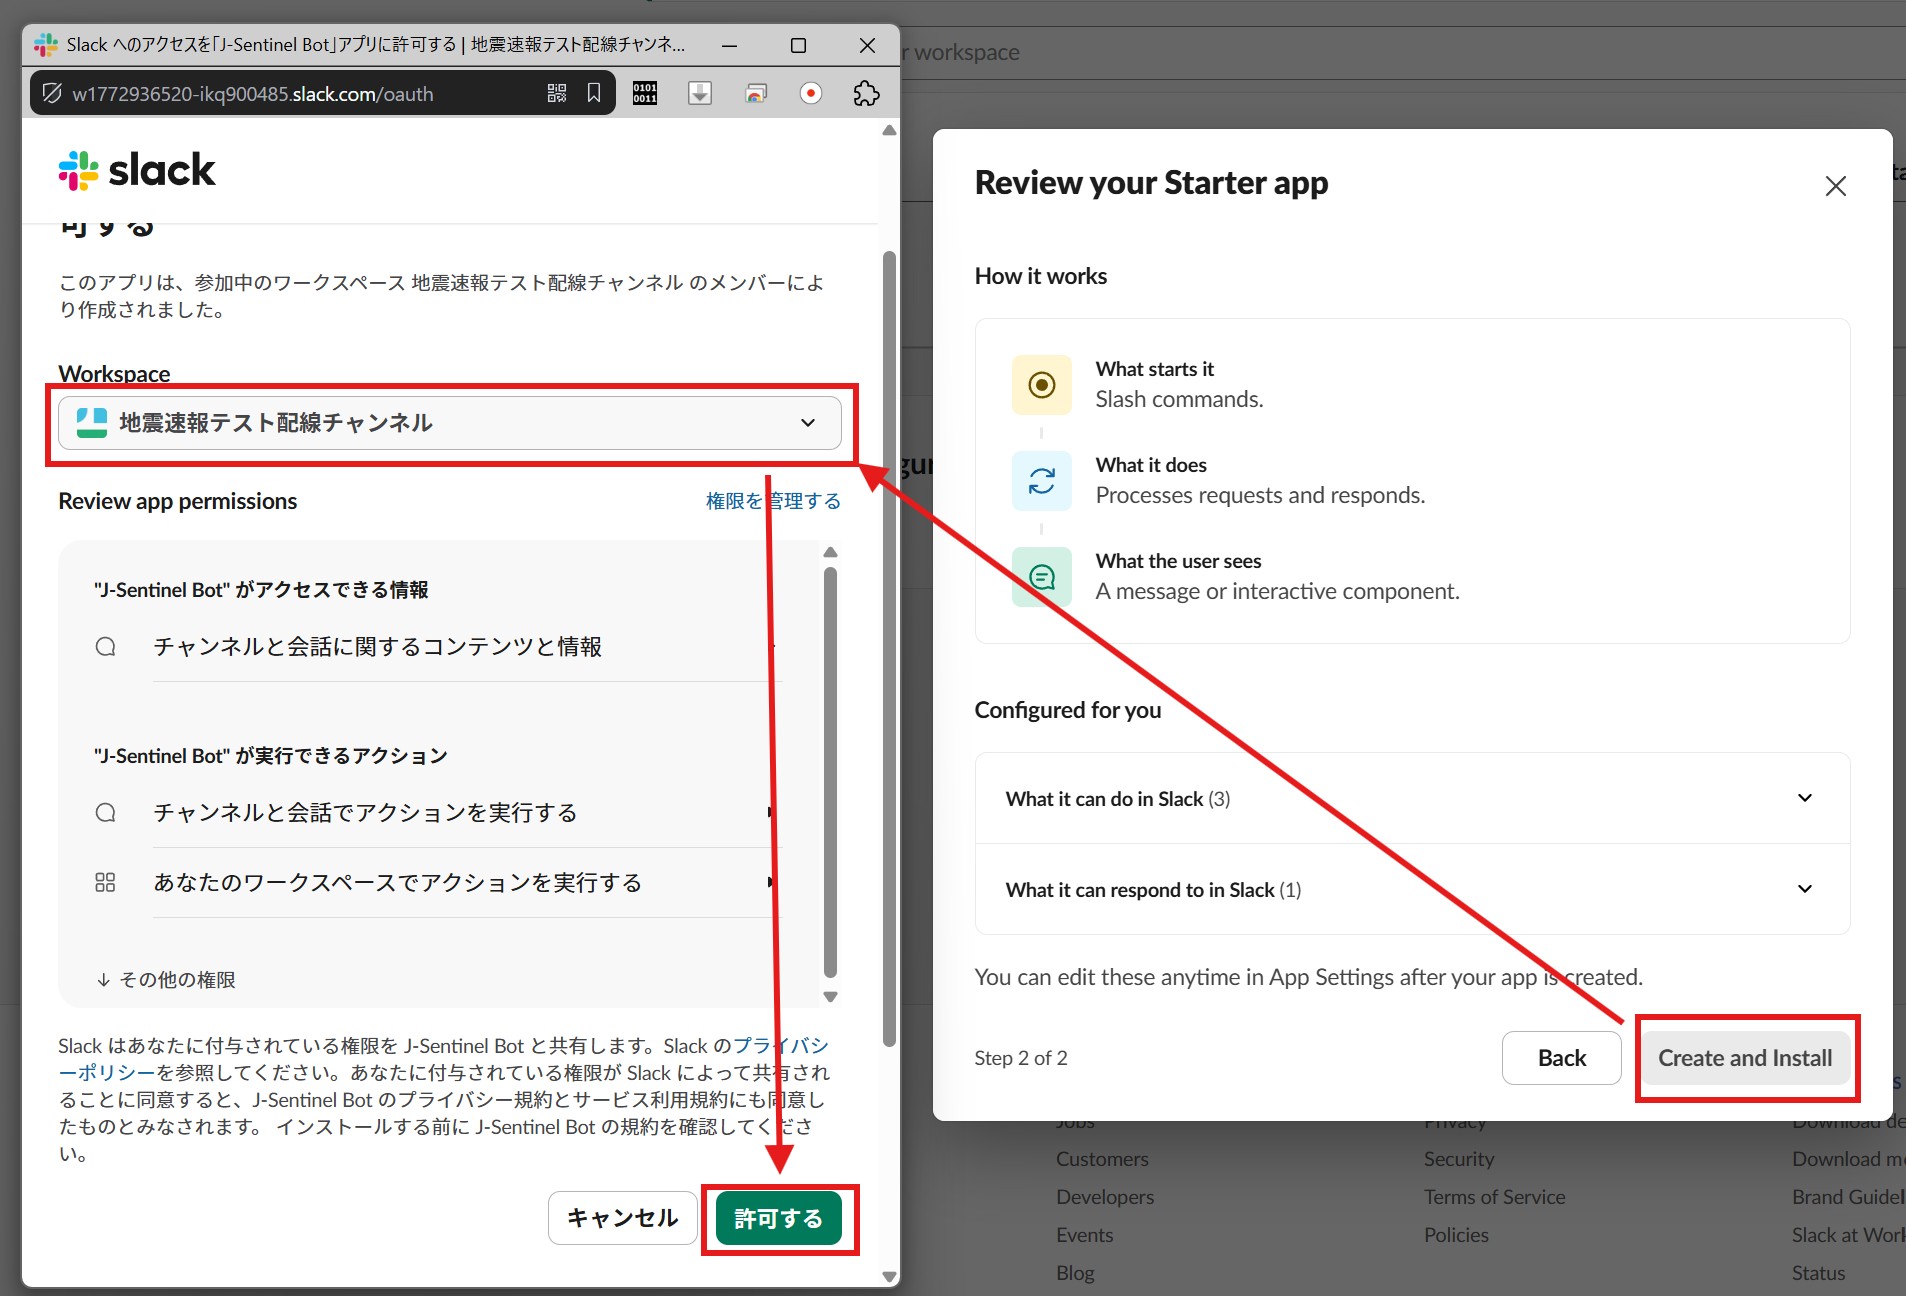The height and width of the screenshot is (1296, 1906).
Task: Click the 'Step 2 of 2' text
Action: click(x=1021, y=1058)
